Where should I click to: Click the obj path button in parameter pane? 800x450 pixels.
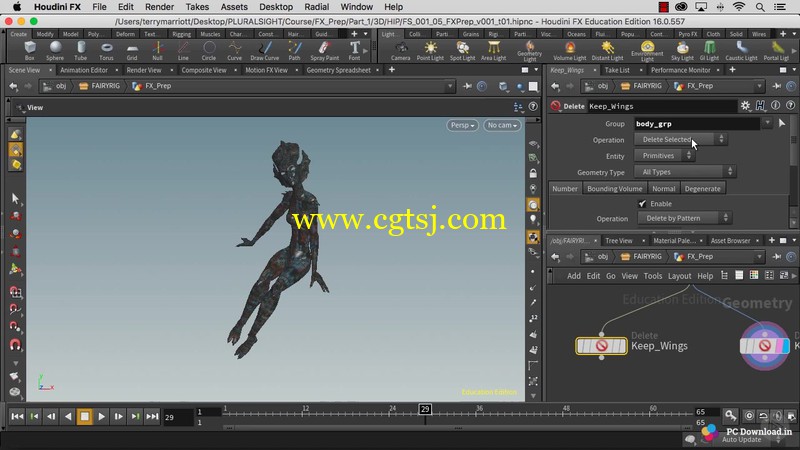pos(597,86)
